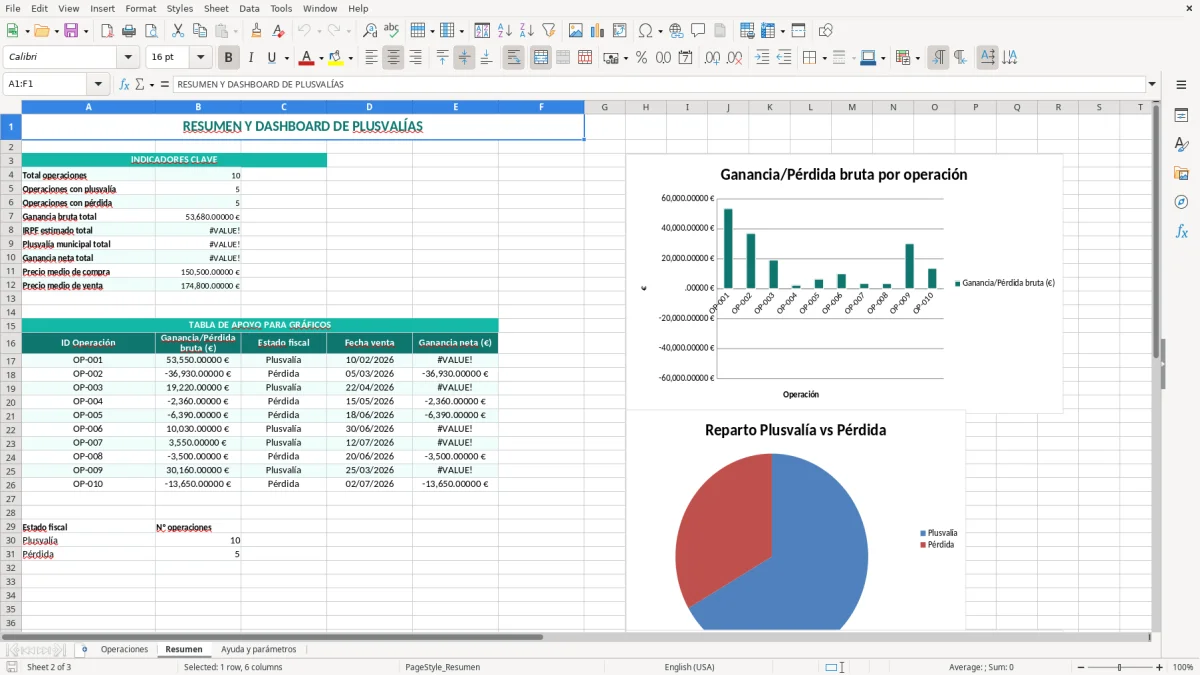Insert hyperlink globe icon
This screenshot has width=1200, height=675.
(676, 31)
